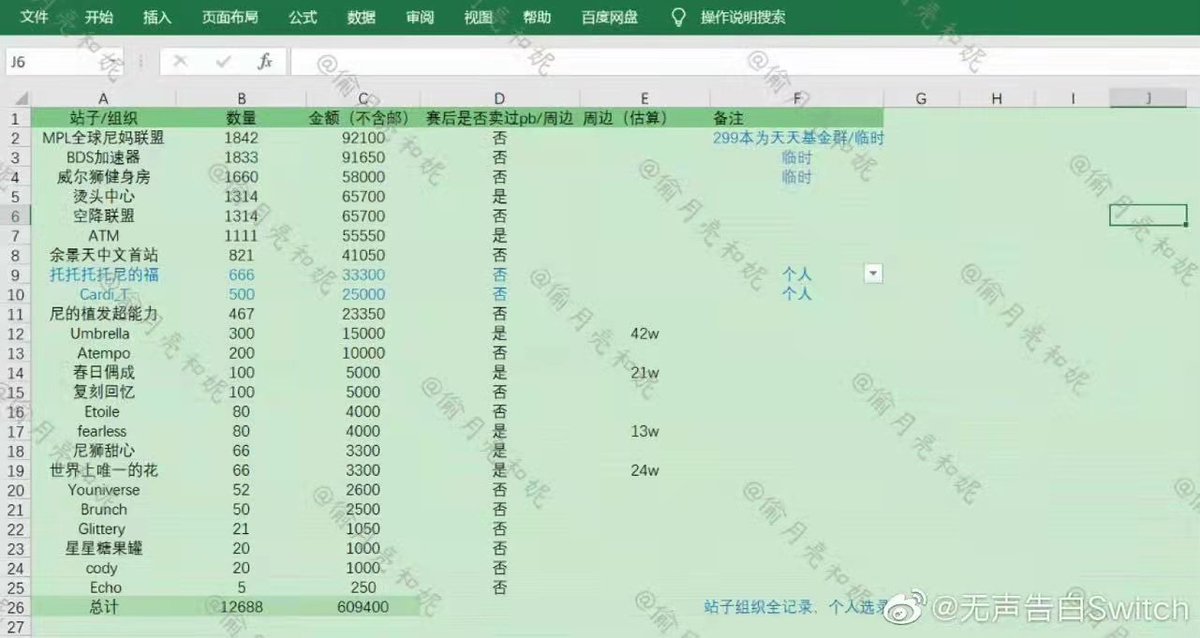Select the 24w estimate cell
Image resolution: width=1200 pixels, height=638 pixels.
tap(645, 470)
